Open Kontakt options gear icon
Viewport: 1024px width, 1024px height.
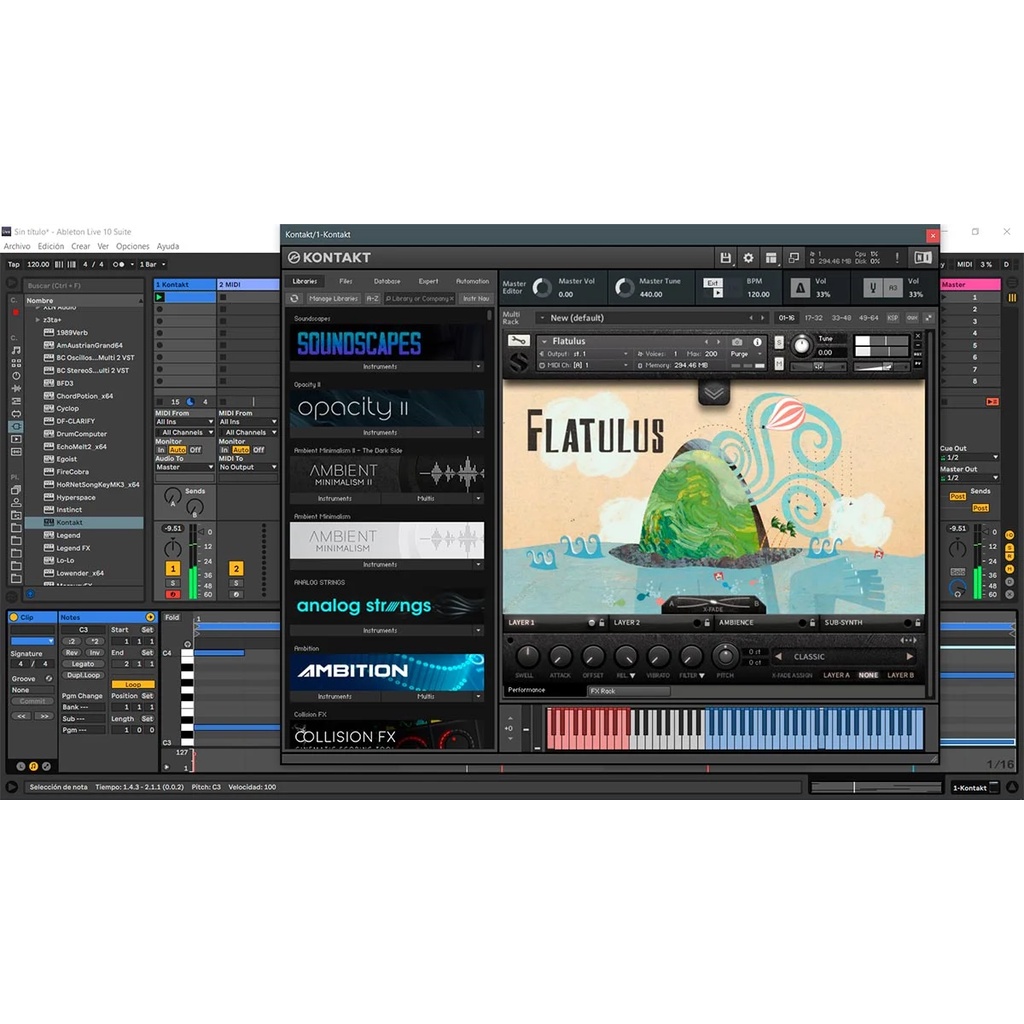pyautogui.click(x=748, y=258)
